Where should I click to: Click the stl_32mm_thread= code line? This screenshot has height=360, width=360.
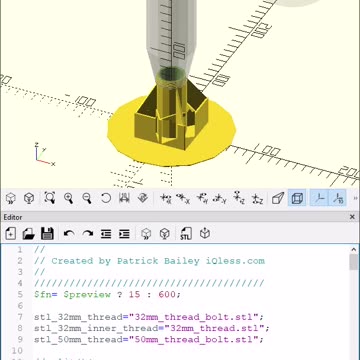pyautogui.click(x=149, y=317)
